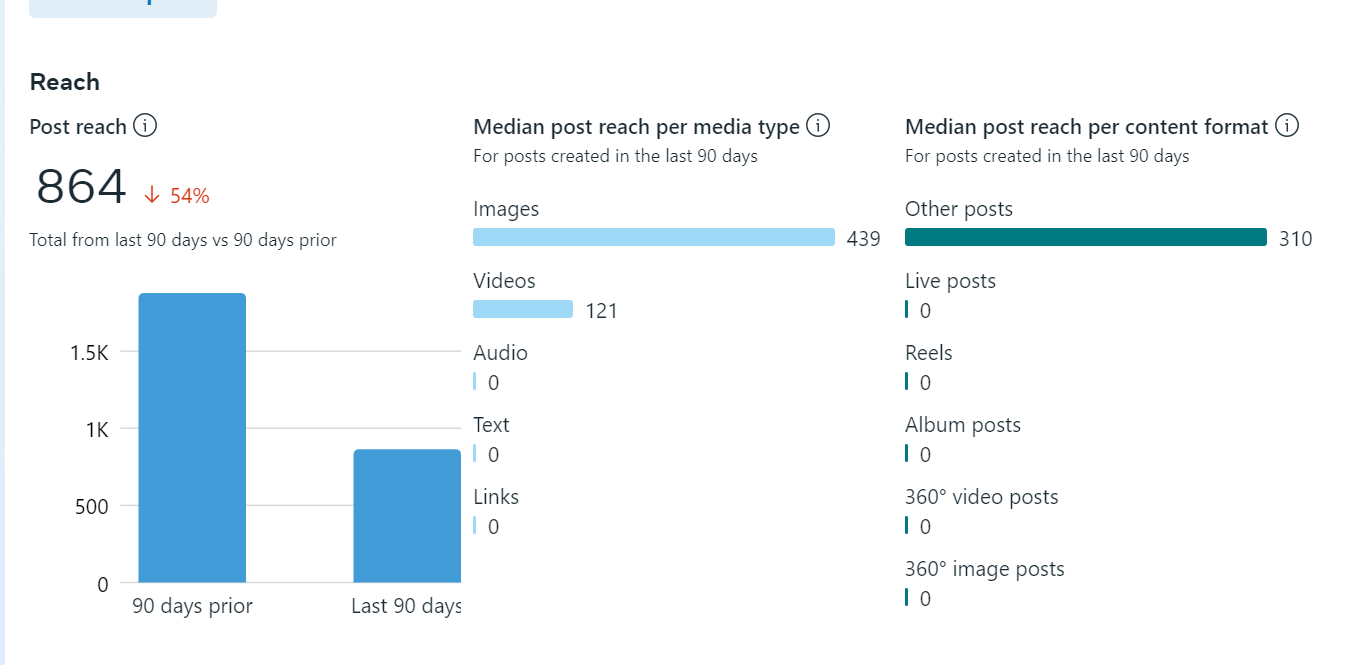Image resolution: width=1346 pixels, height=665 pixels.
Task: Click the Videos reach bar
Action: pyautogui.click(x=523, y=309)
